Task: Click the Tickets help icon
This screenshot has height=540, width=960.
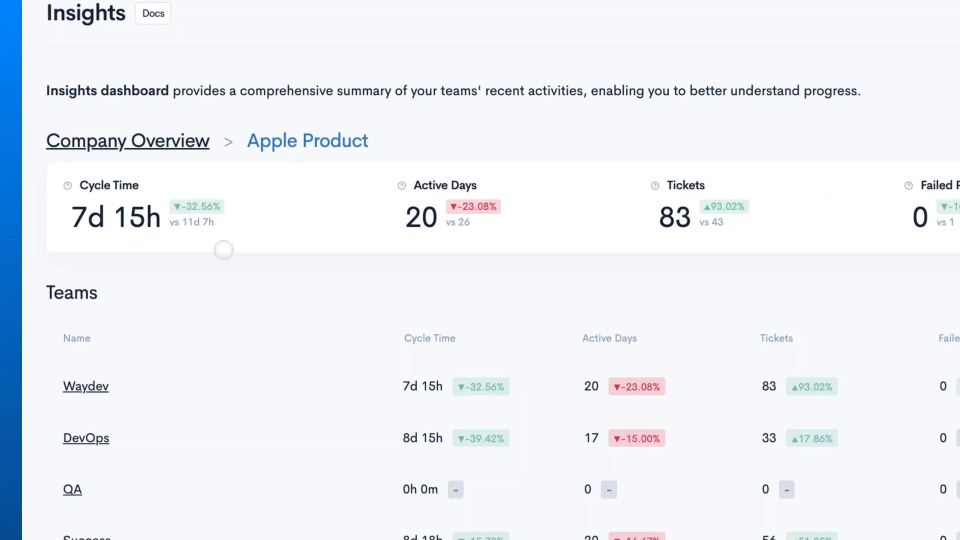Action: click(x=655, y=186)
